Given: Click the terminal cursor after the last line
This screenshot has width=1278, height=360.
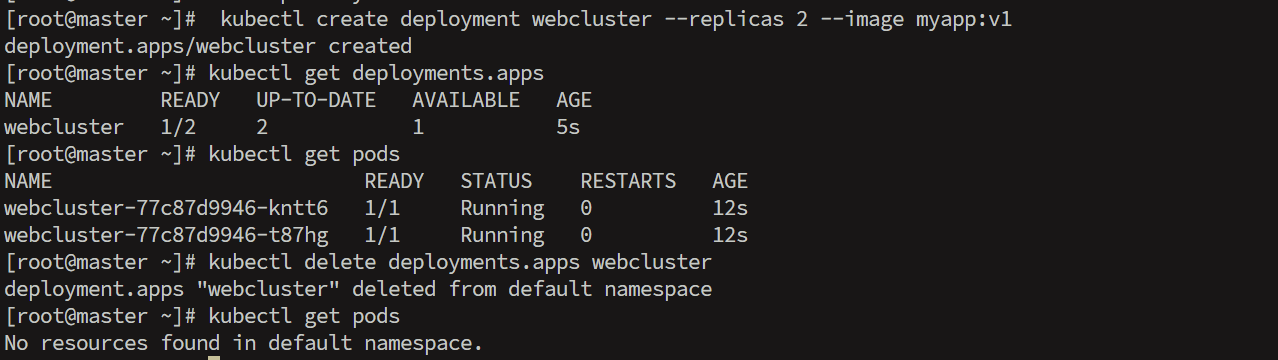Looking at the screenshot, I should (214, 357).
